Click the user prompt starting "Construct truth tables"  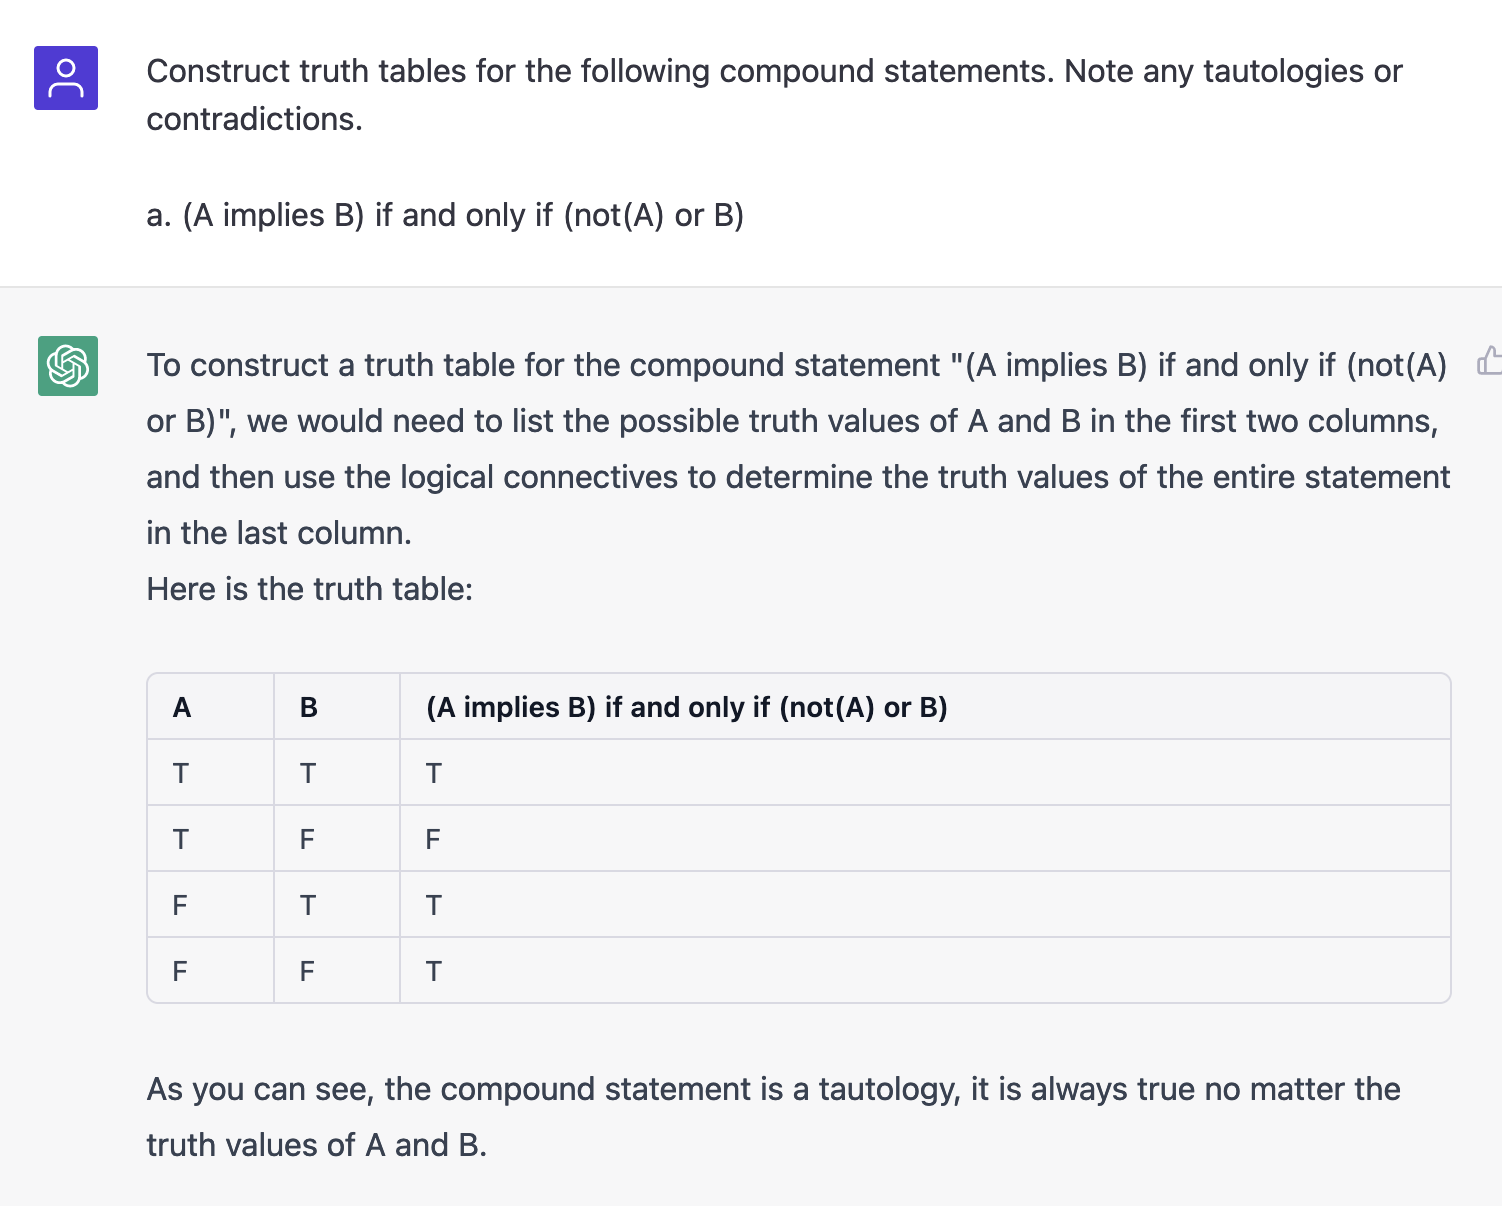(774, 95)
